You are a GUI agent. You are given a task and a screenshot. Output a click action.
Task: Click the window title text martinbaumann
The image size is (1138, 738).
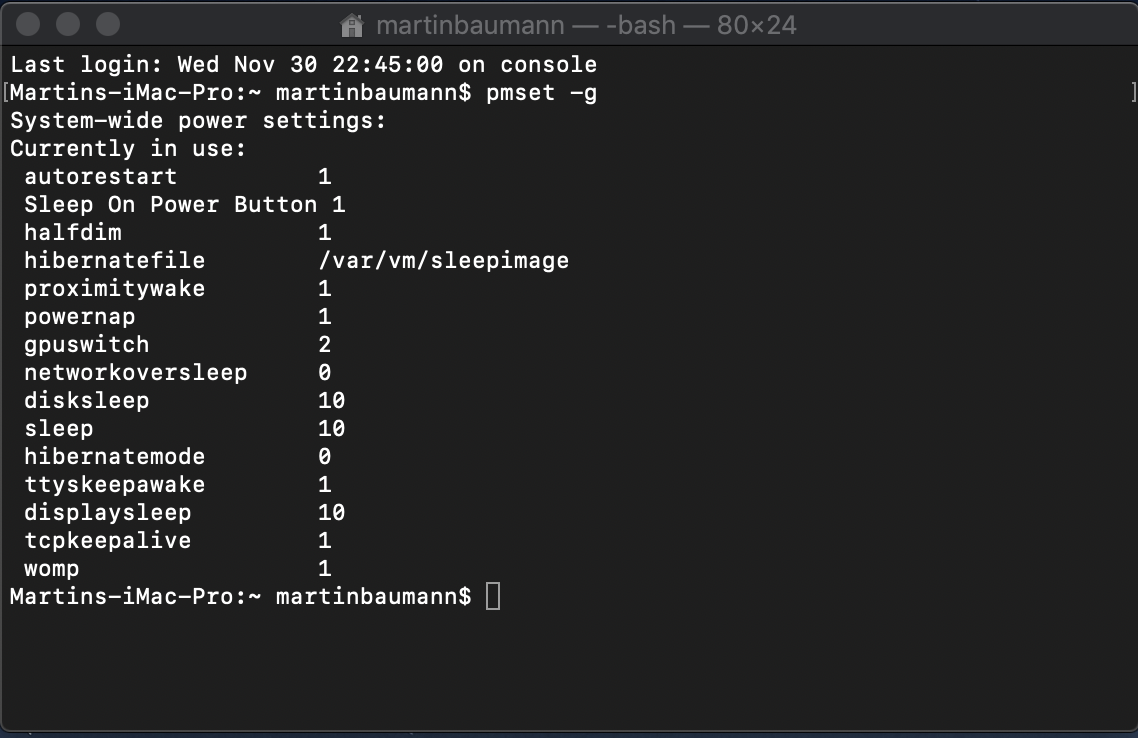tap(469, 24)
